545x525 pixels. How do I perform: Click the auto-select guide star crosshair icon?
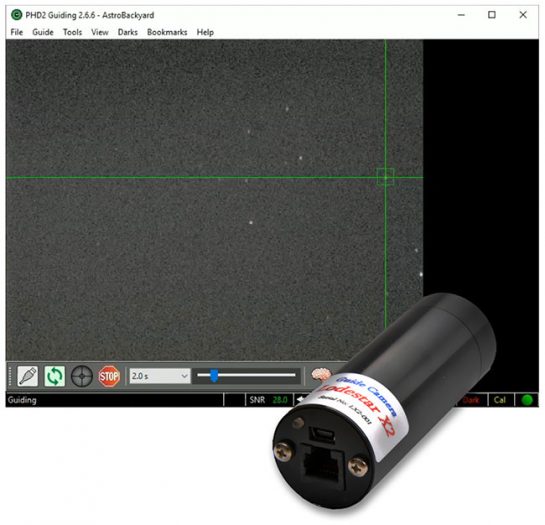click(x=82, y=376)
